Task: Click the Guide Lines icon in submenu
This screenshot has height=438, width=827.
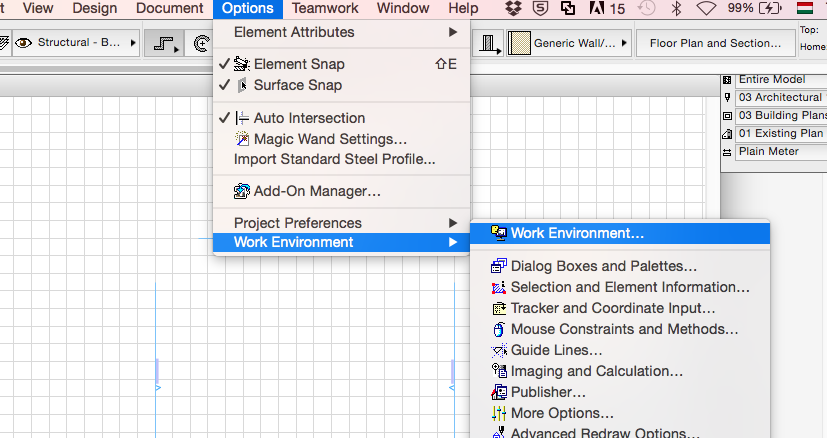Action: (x=499, y=350)
